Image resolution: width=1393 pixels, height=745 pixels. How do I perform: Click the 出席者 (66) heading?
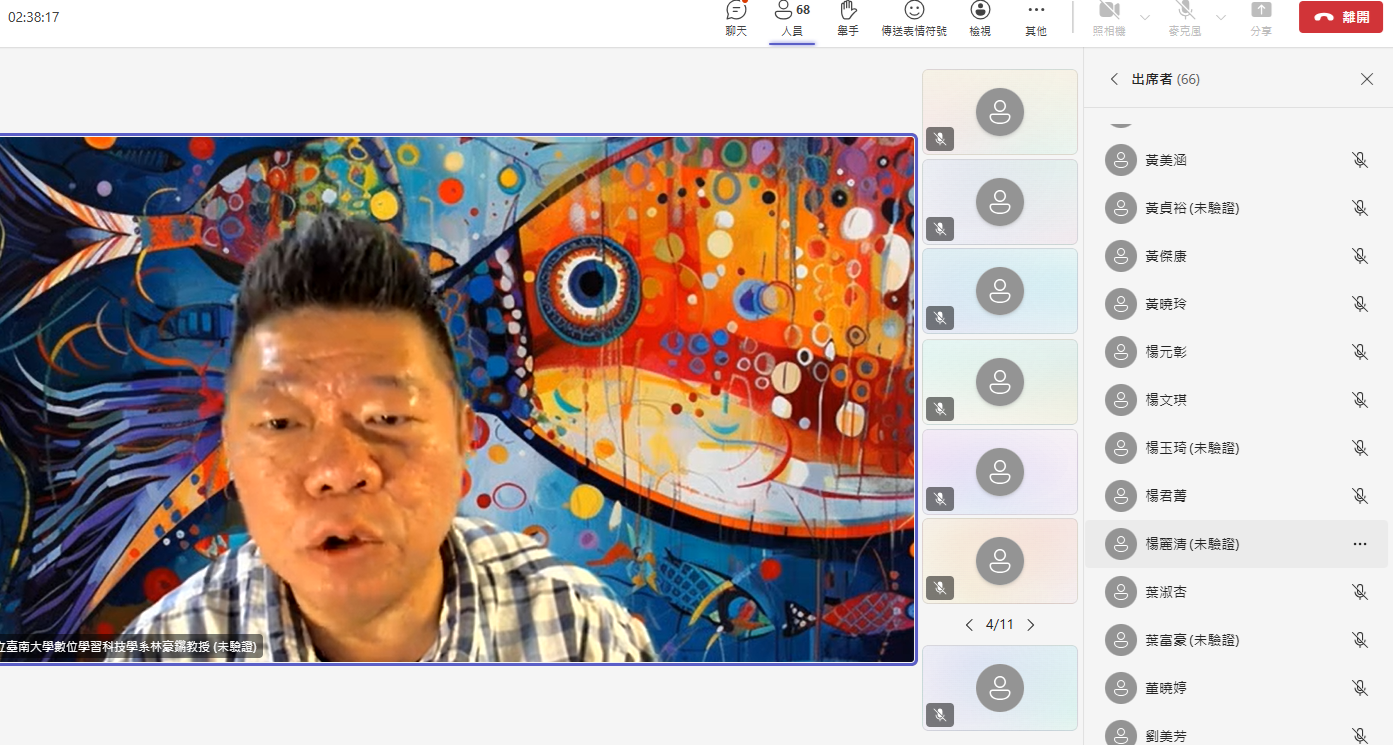tap(1166, 79)
